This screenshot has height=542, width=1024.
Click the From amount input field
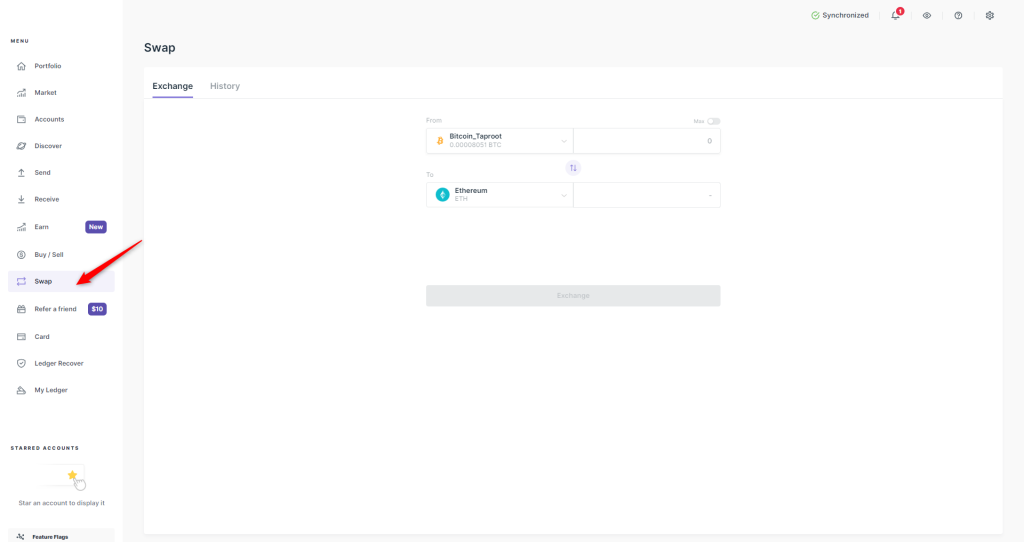646,141
